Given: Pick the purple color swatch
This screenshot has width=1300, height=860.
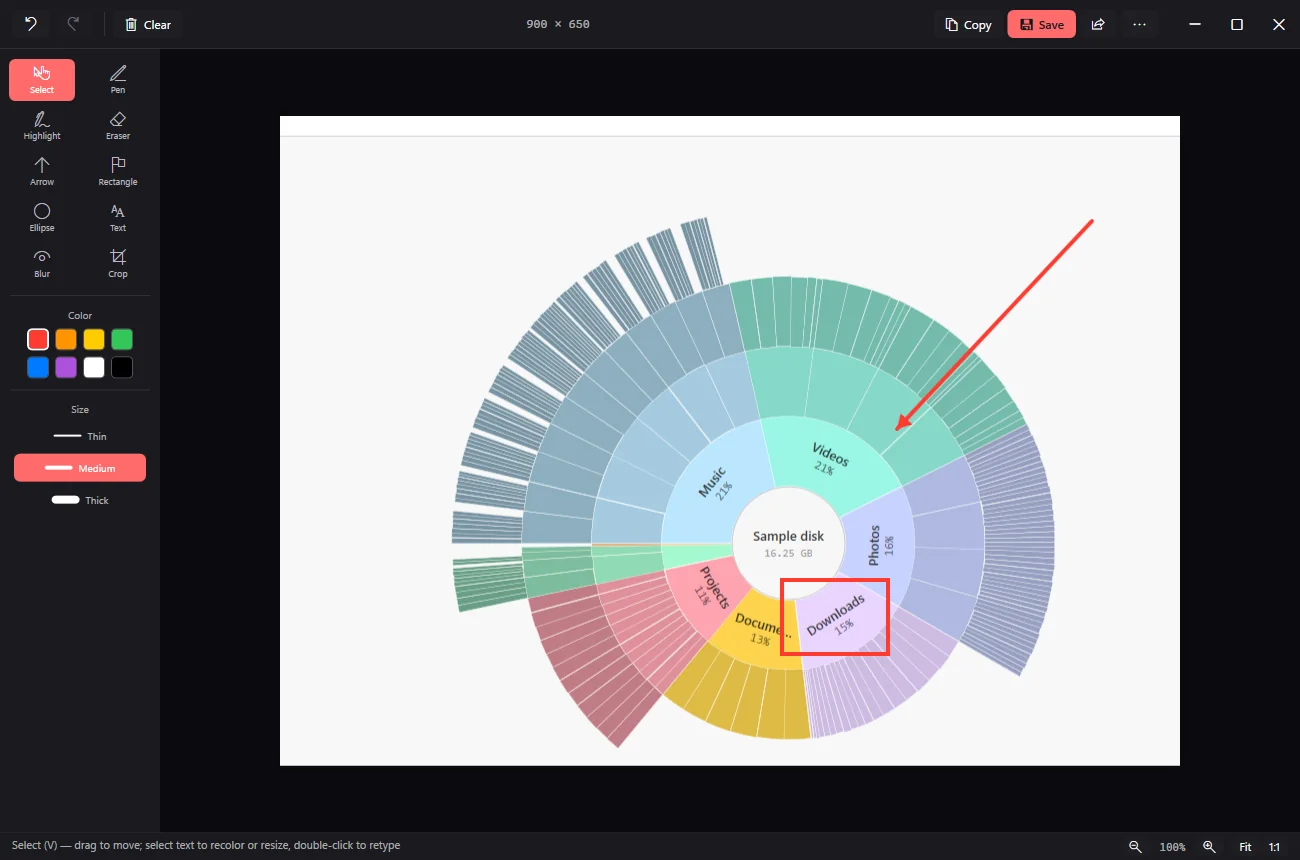Looking at the screenshot, I should pos(66,367).
